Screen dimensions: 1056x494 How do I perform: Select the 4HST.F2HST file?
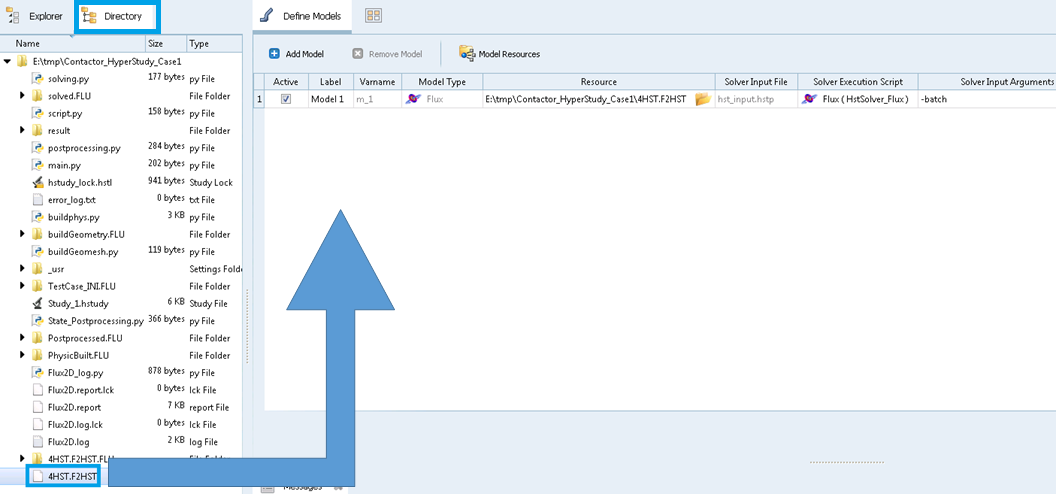pos(72,477)
